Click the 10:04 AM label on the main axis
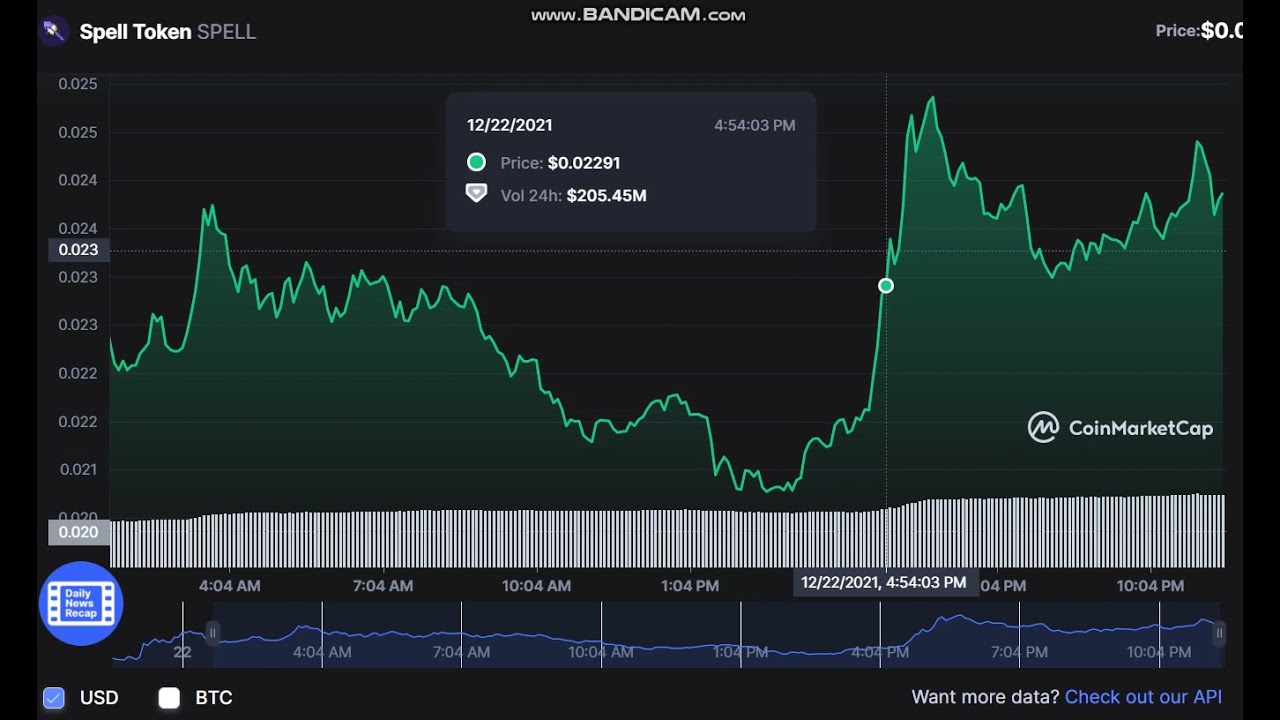Screen dimensions: 1280x720 (x=537, y=586)
